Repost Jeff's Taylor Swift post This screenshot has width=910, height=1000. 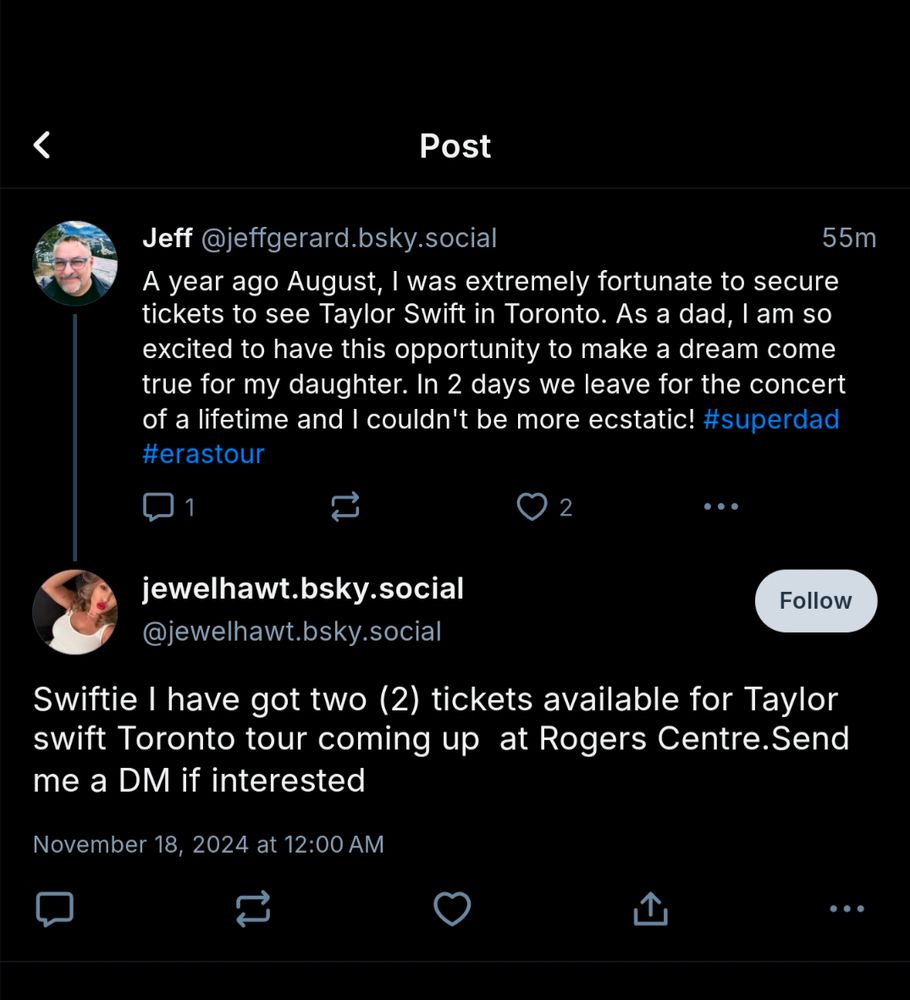click(345, 507)
